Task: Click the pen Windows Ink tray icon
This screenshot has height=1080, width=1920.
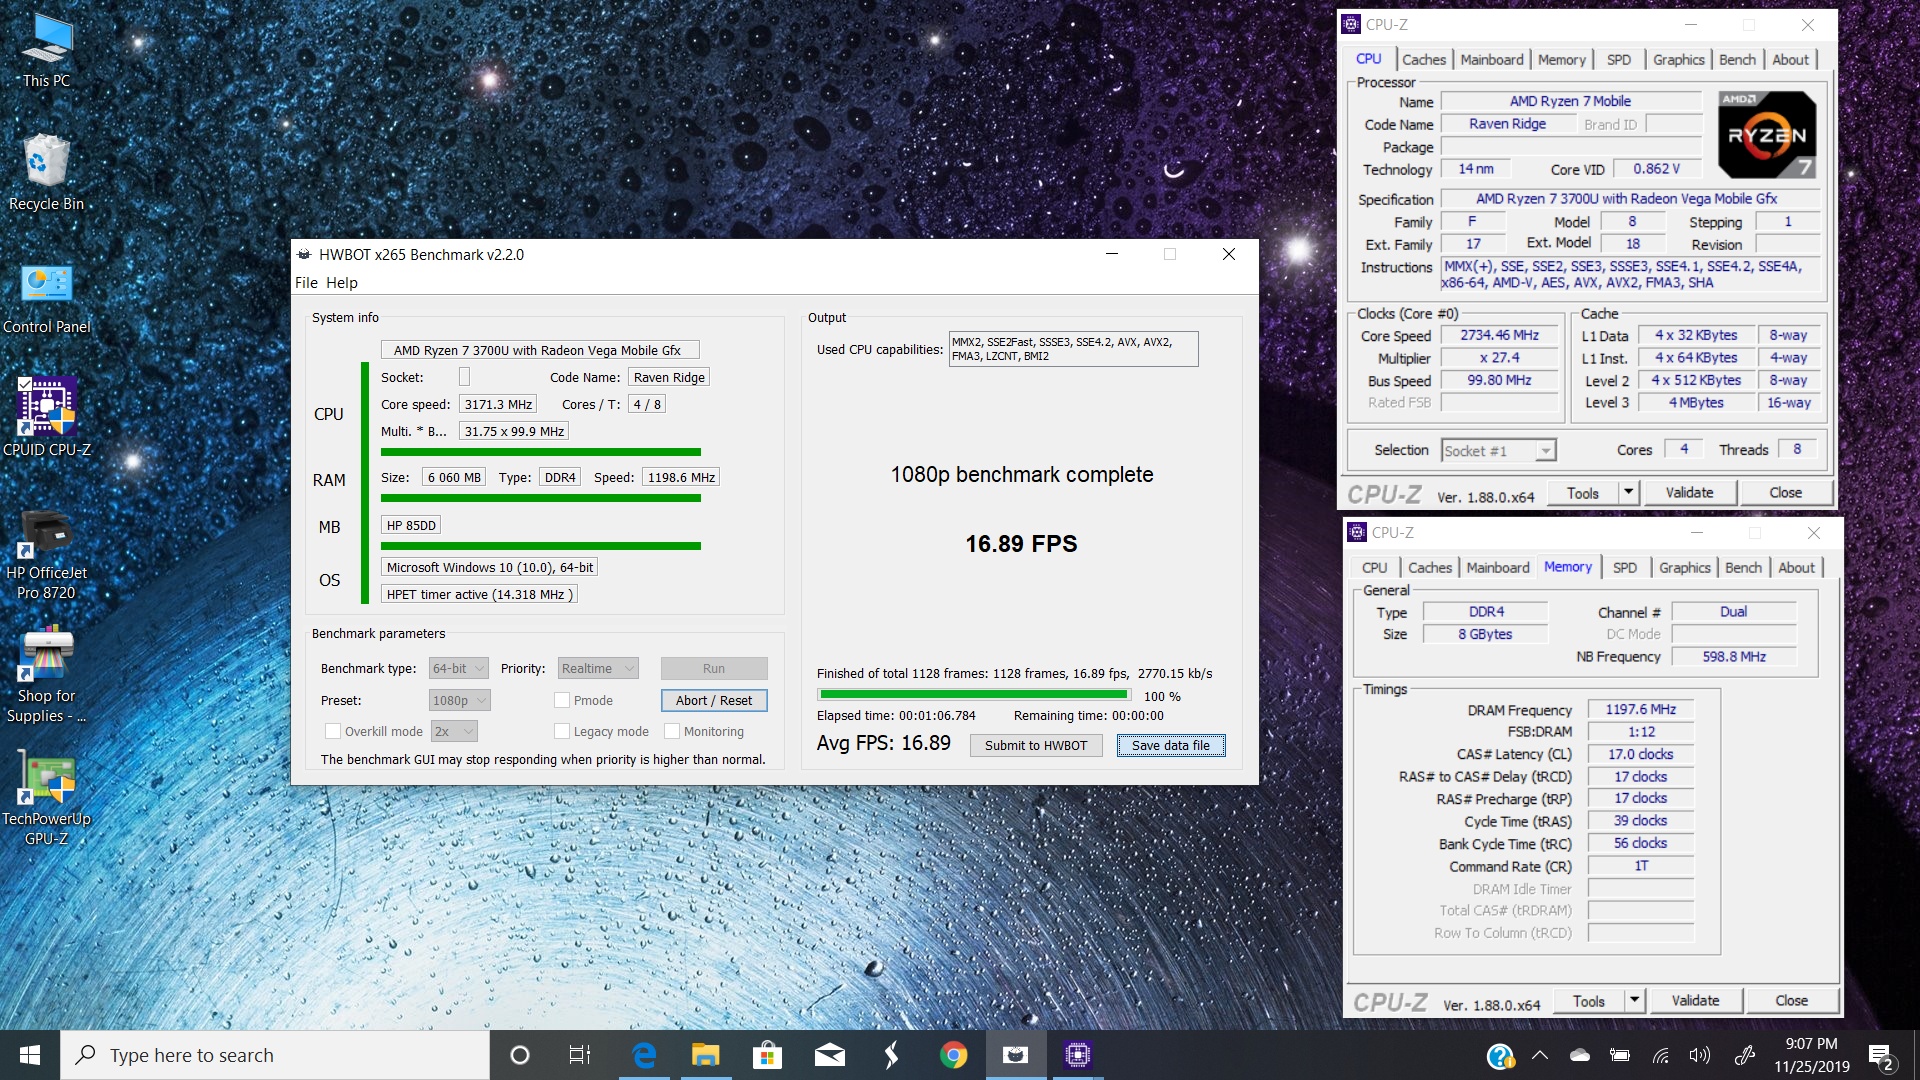Action: tap(1745, 1055)
